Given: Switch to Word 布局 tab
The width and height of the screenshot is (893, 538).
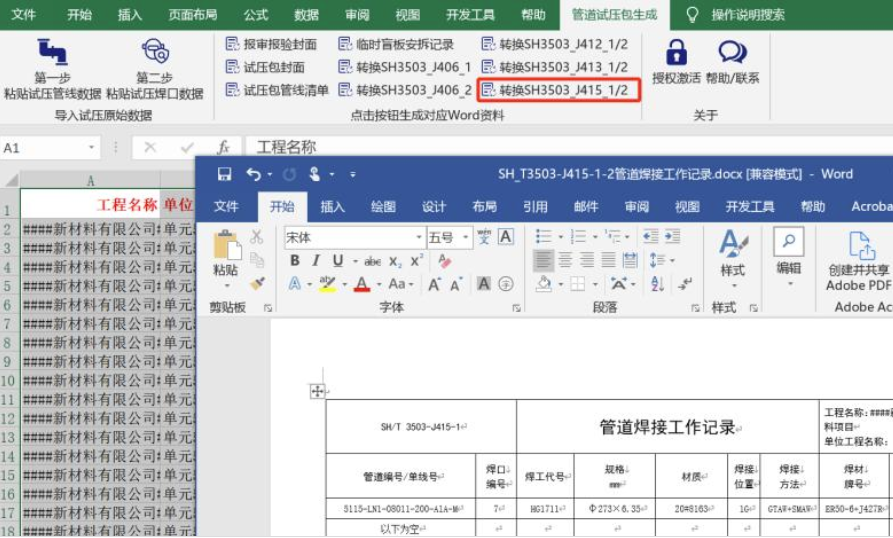Looking at the screenshot, I should [x=484, y=207].
